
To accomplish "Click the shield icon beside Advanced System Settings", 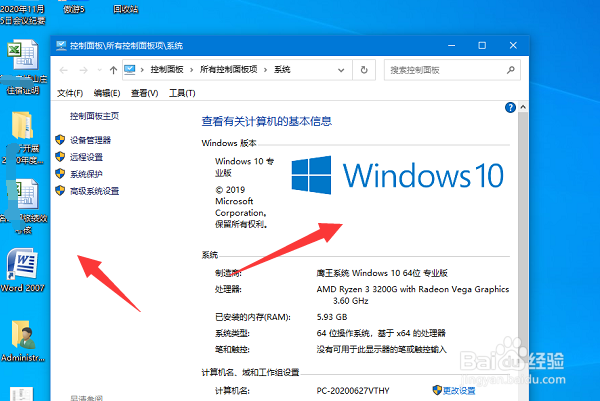I will coord(60,191).
